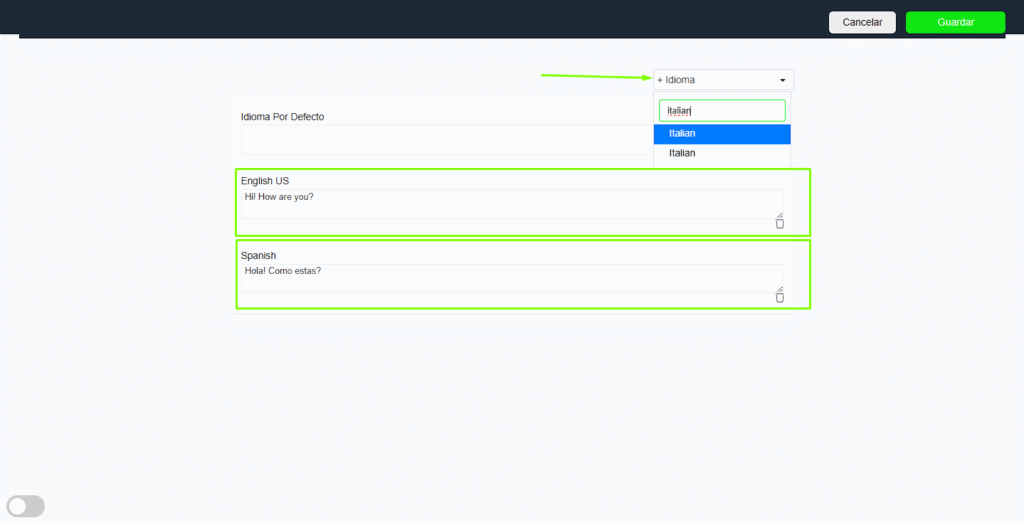Viewport: 1024px width, 523px height.
Task: Save changes with the Guardar button
Action: coord(955,22)
